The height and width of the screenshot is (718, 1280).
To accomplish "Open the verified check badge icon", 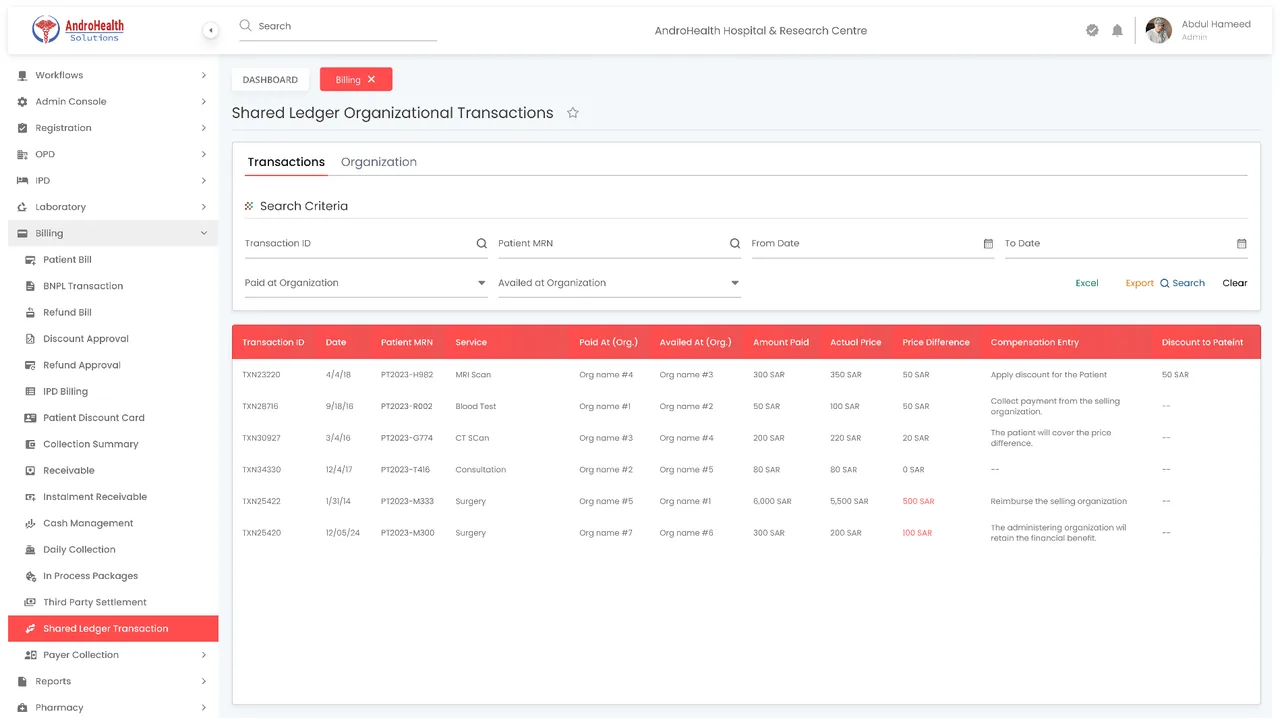I will (1092, 30).
